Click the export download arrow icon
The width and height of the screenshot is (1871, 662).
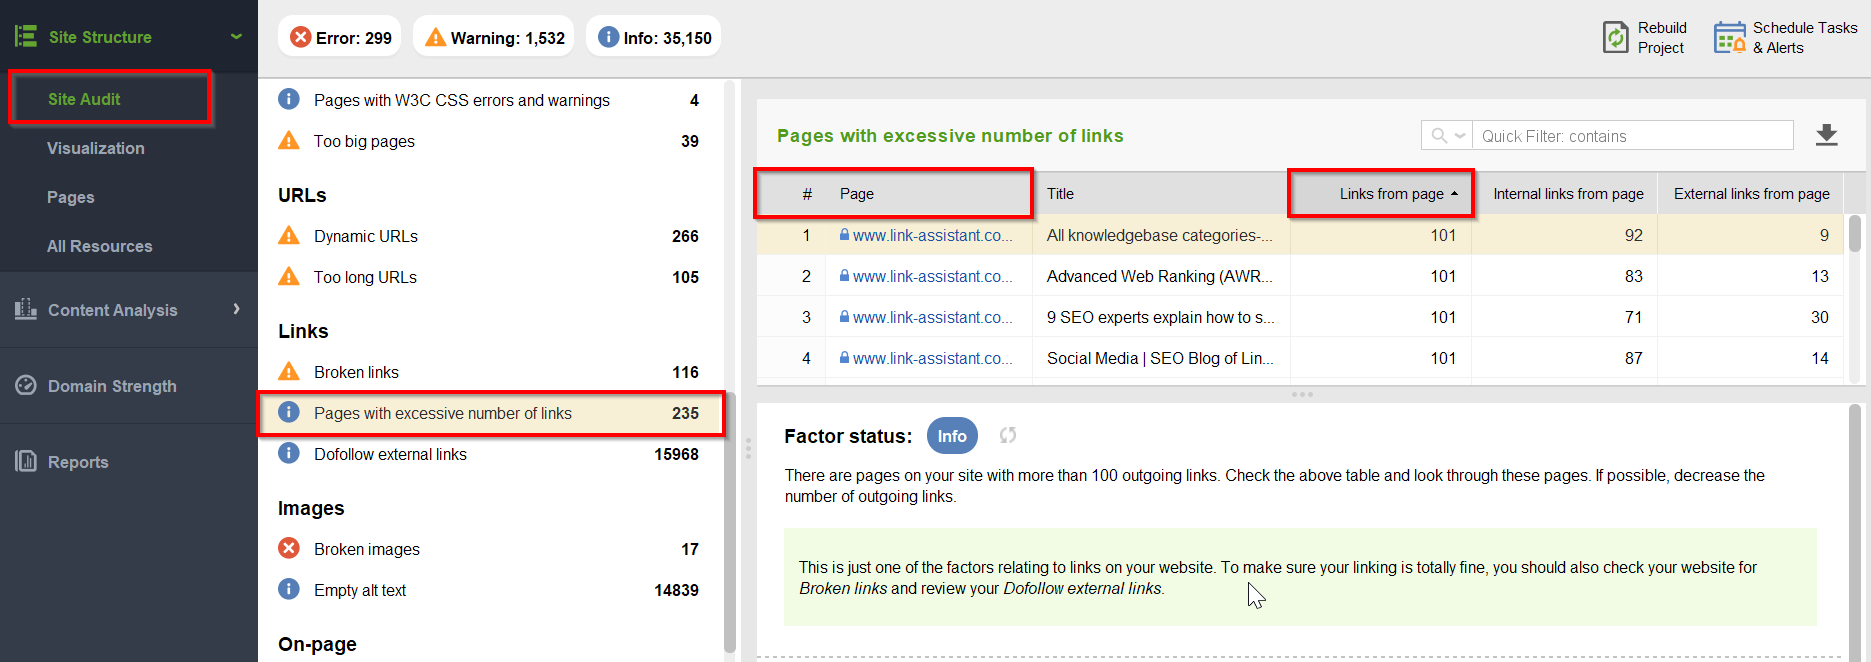click(x=1826, y=135)
